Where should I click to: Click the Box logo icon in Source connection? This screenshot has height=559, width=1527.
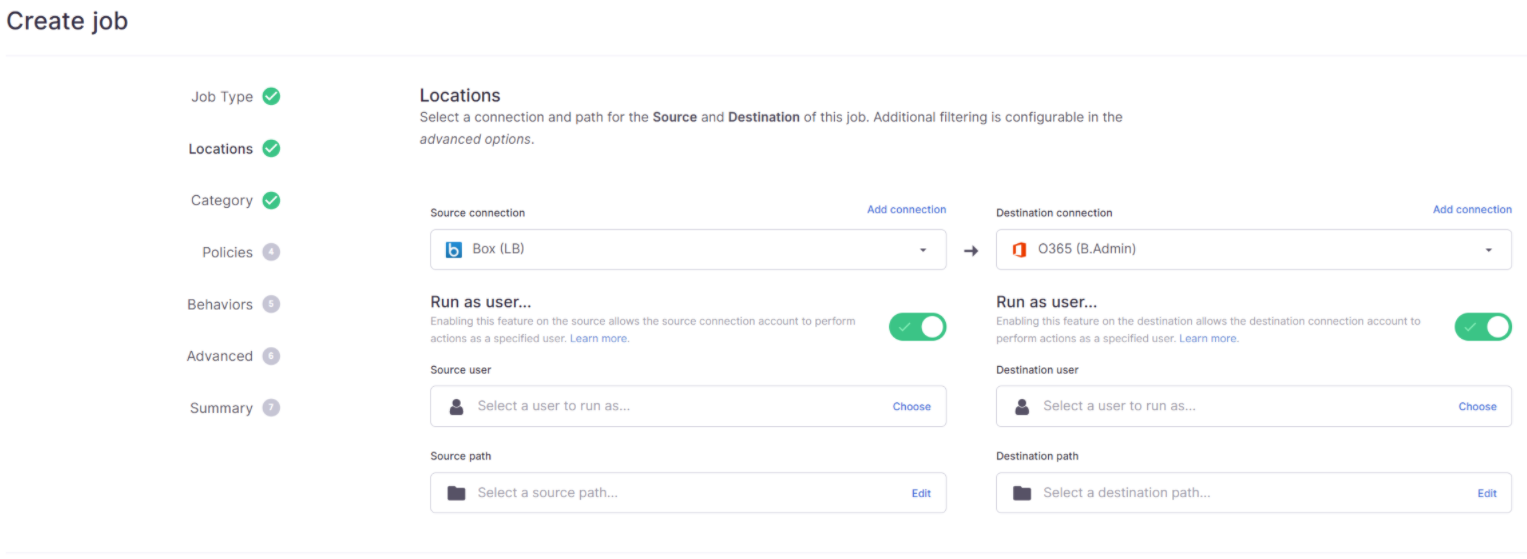pyautogui.click(x=454, y=250)
